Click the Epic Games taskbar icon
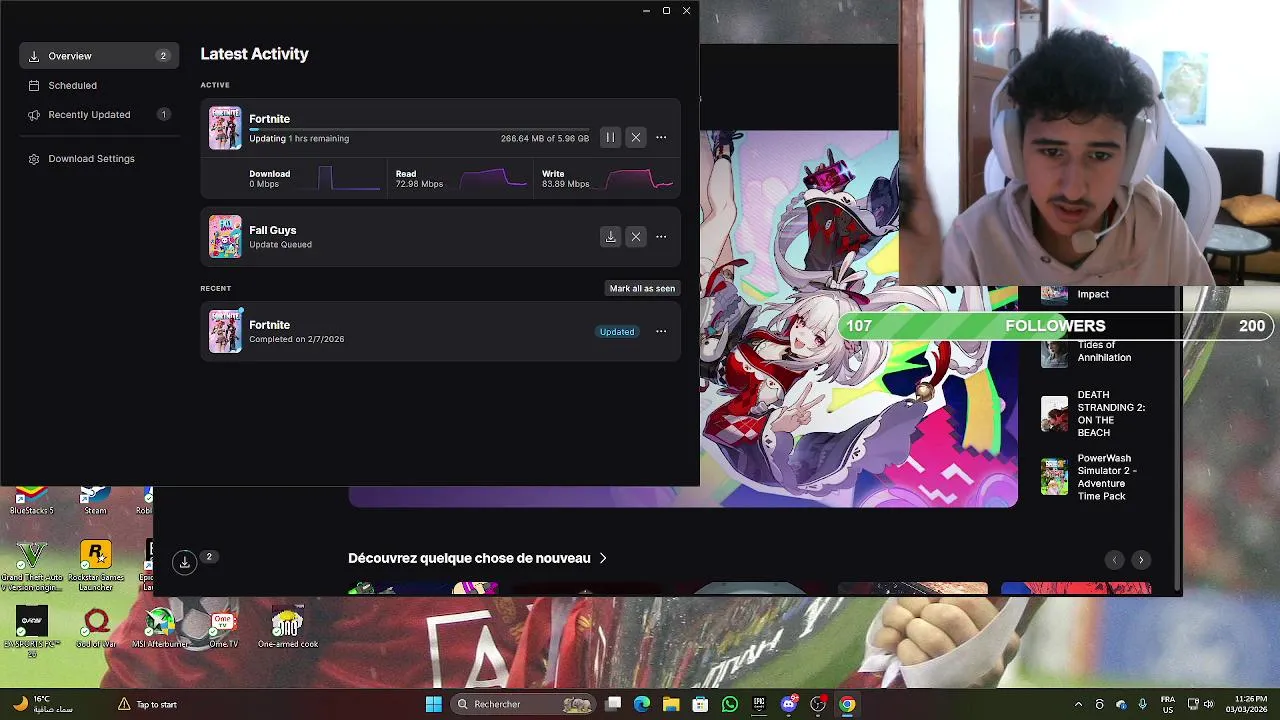 pos(759,704)
